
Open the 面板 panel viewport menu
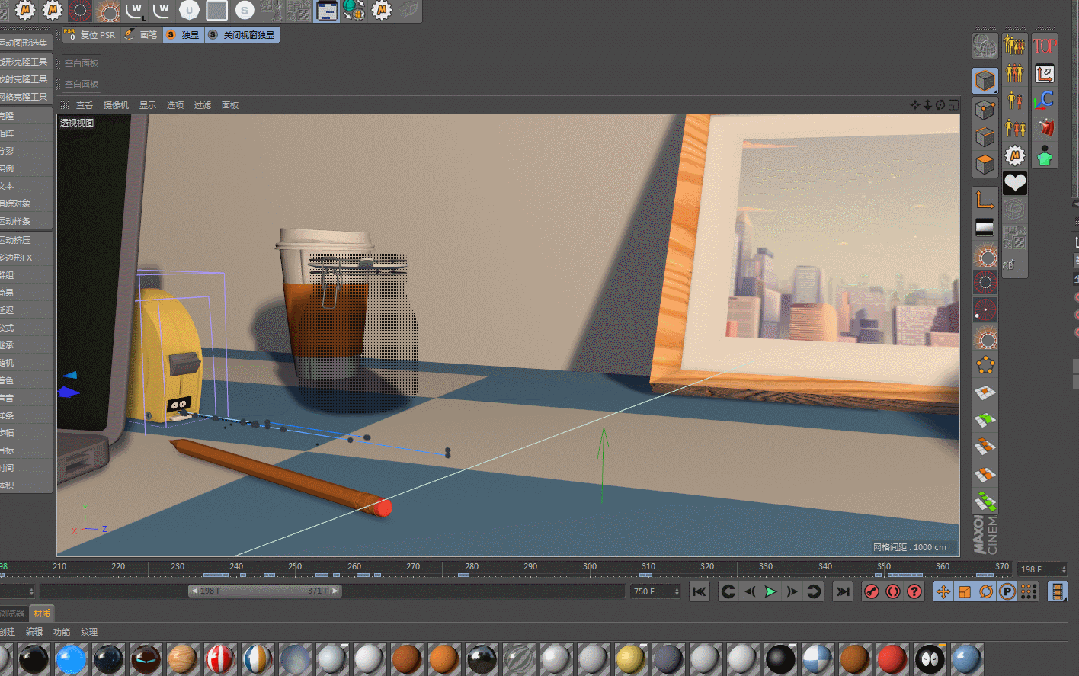tap(231, 105)
